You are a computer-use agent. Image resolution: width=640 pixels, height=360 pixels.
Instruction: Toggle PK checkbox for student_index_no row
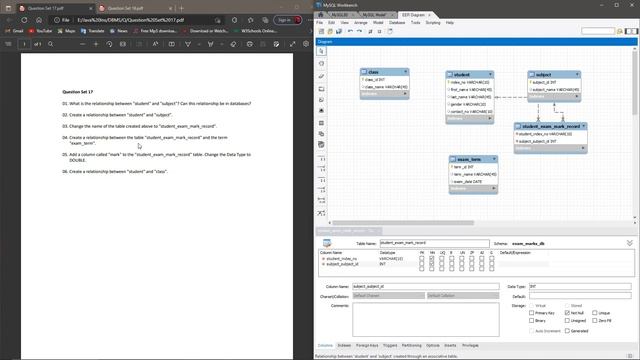click(422, 259)
